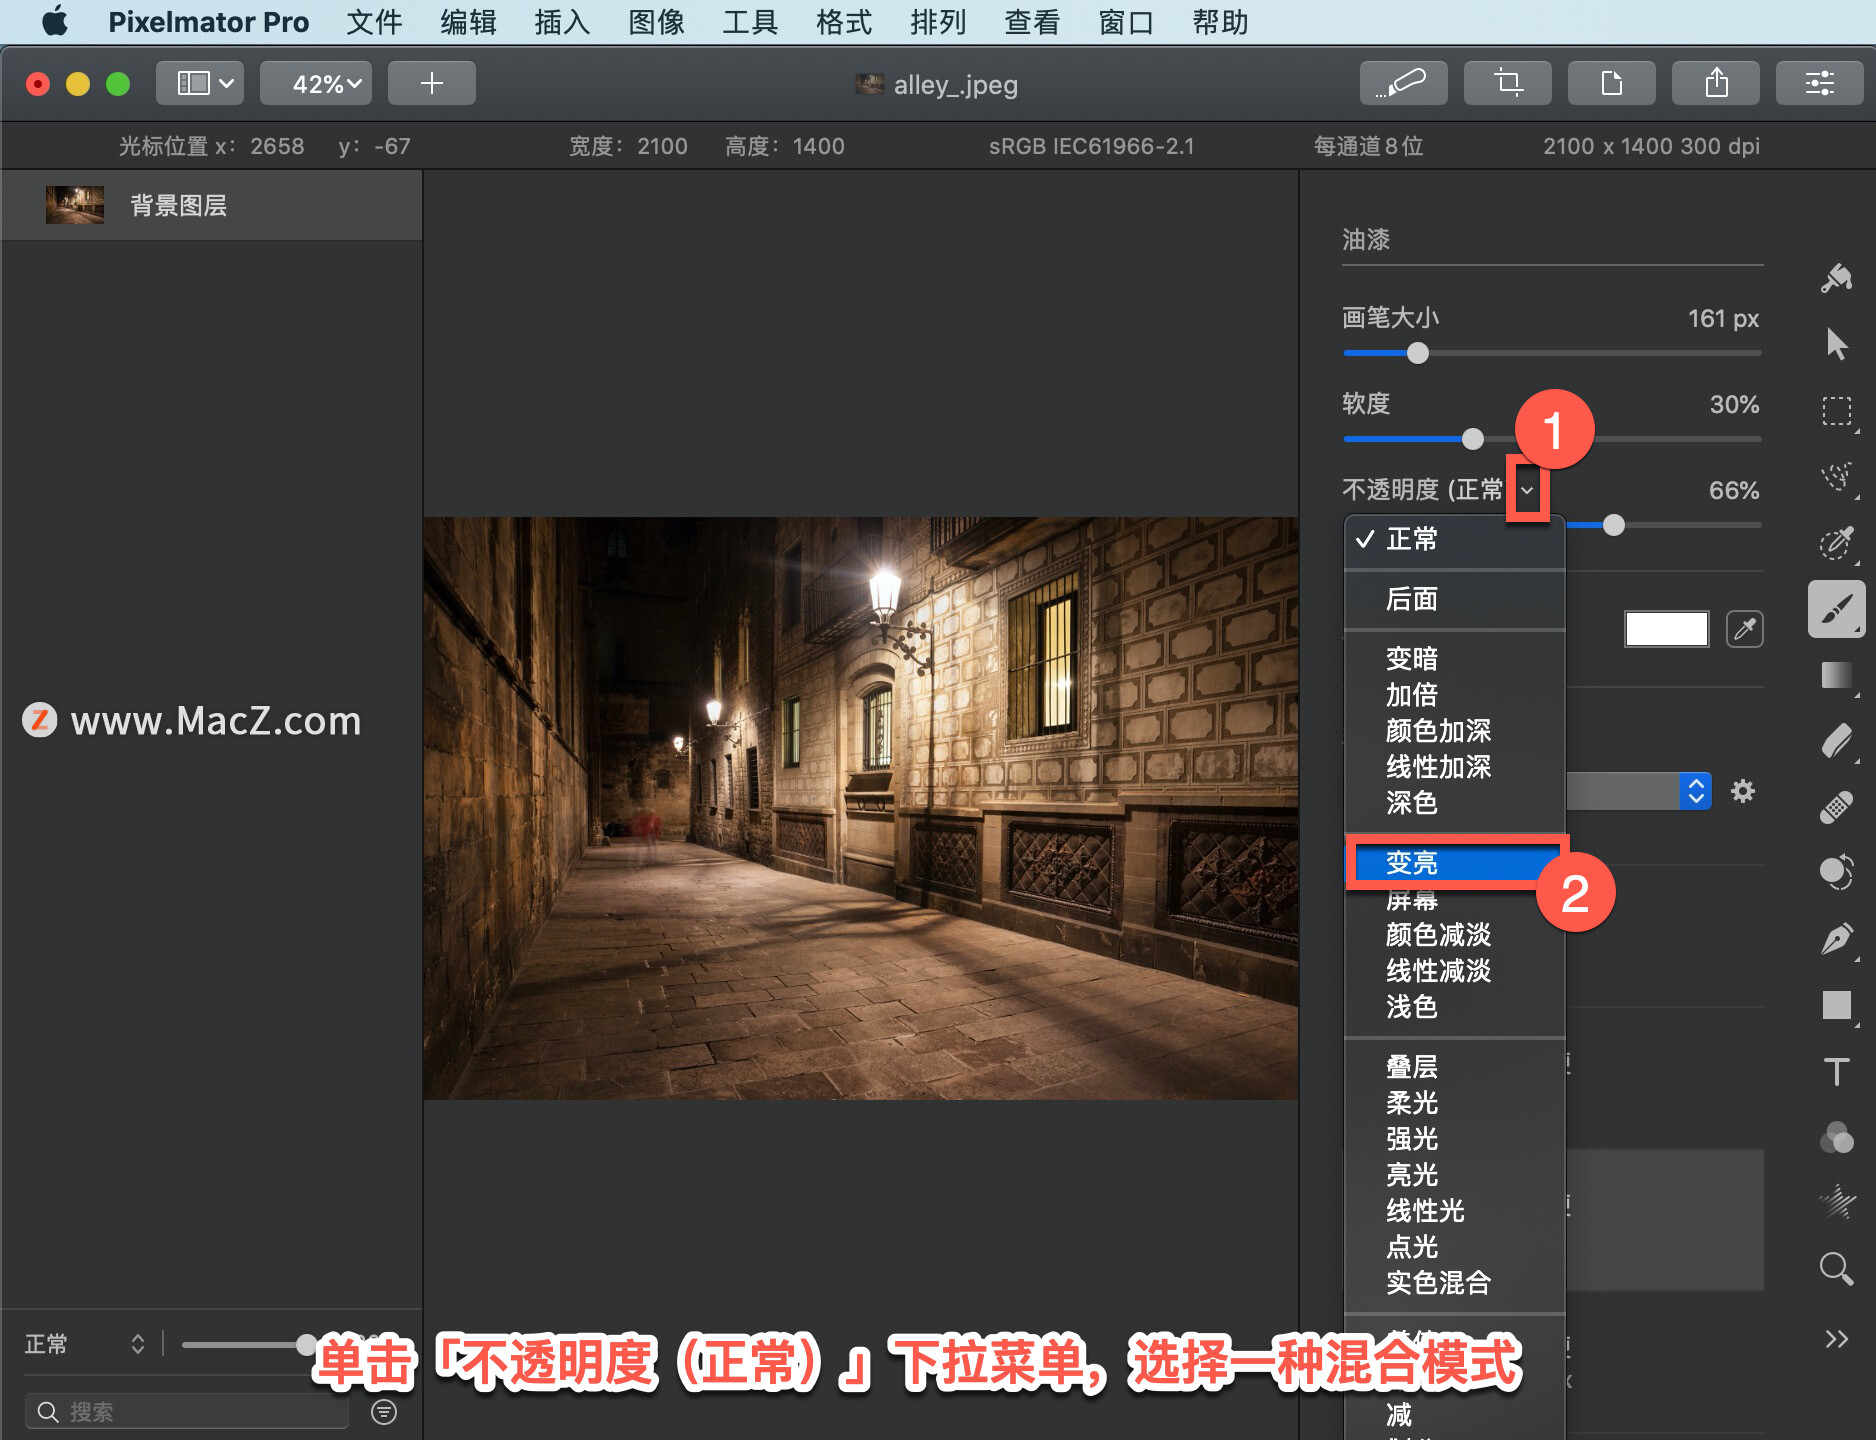
Task: Choose 浅色 blend mode
Action: [x=1455, y=1007]
